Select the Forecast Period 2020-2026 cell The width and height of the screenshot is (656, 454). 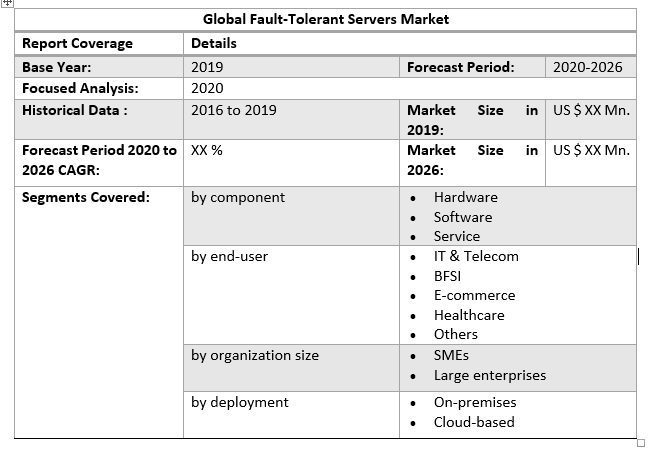[588, 67]
